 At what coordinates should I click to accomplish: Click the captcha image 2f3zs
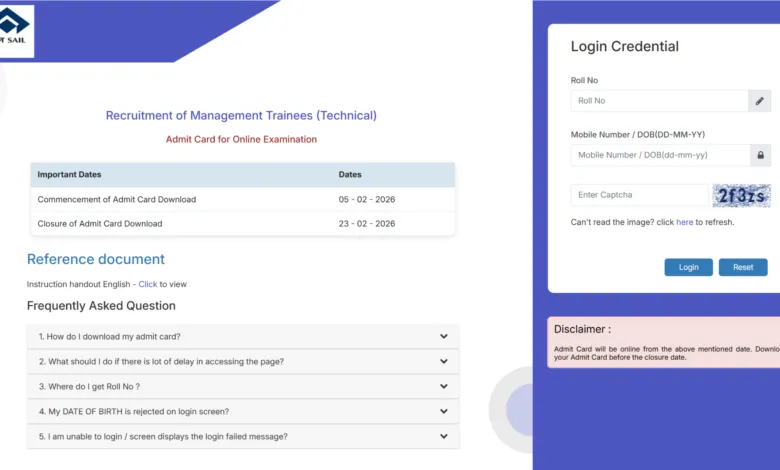[741, 195]
